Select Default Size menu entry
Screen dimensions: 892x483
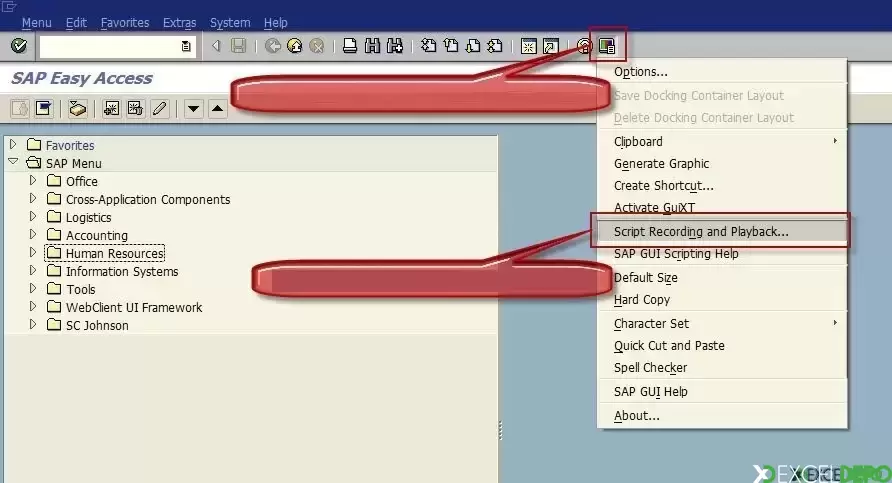click(x=722, y=278)
